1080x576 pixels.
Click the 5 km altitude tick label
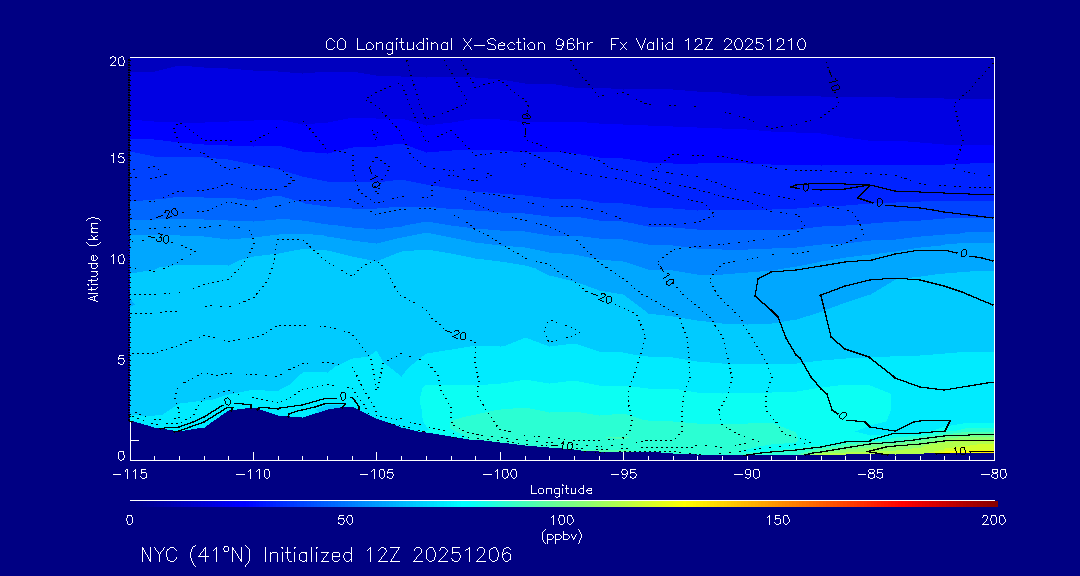pos(122,360)
